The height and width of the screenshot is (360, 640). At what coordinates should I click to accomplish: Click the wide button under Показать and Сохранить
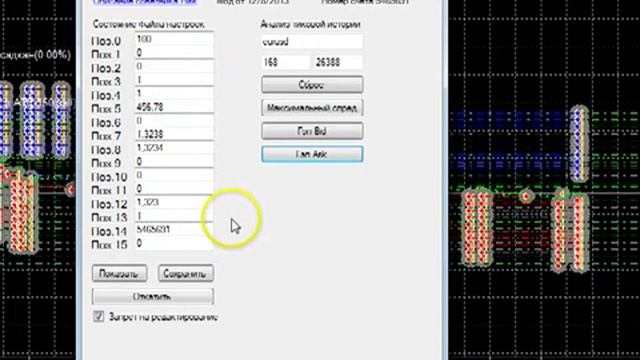pyautogui.click(x=153, y=296)
